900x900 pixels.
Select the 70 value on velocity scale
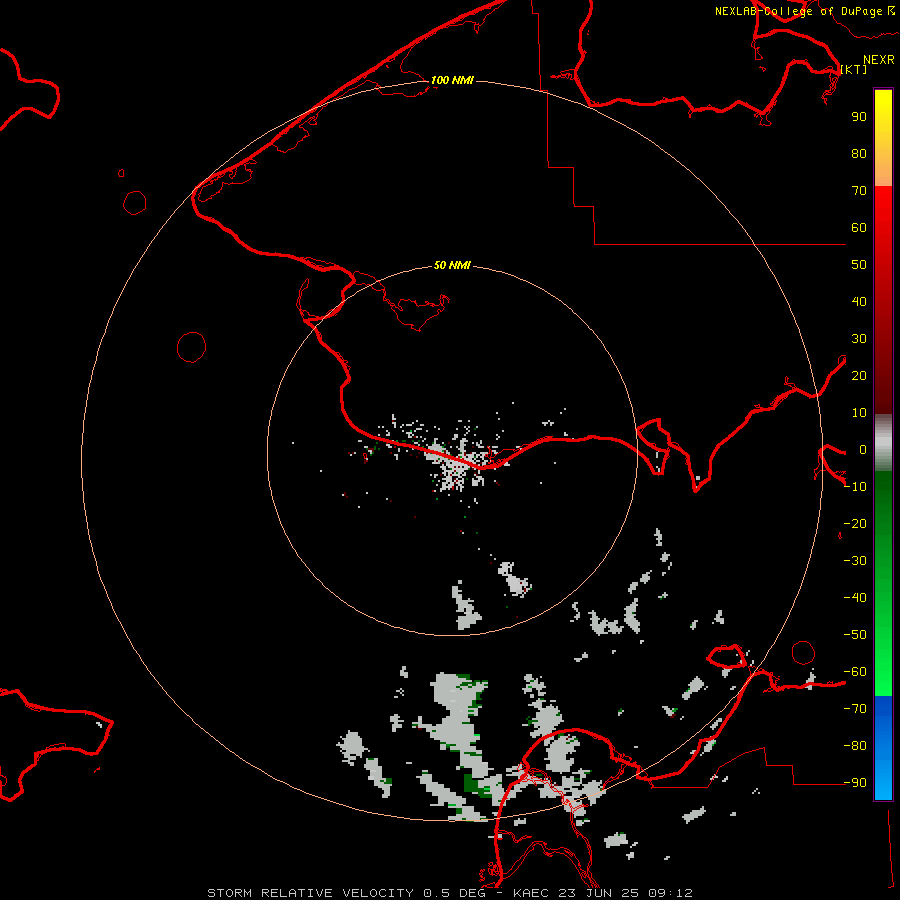pos(859,191)
